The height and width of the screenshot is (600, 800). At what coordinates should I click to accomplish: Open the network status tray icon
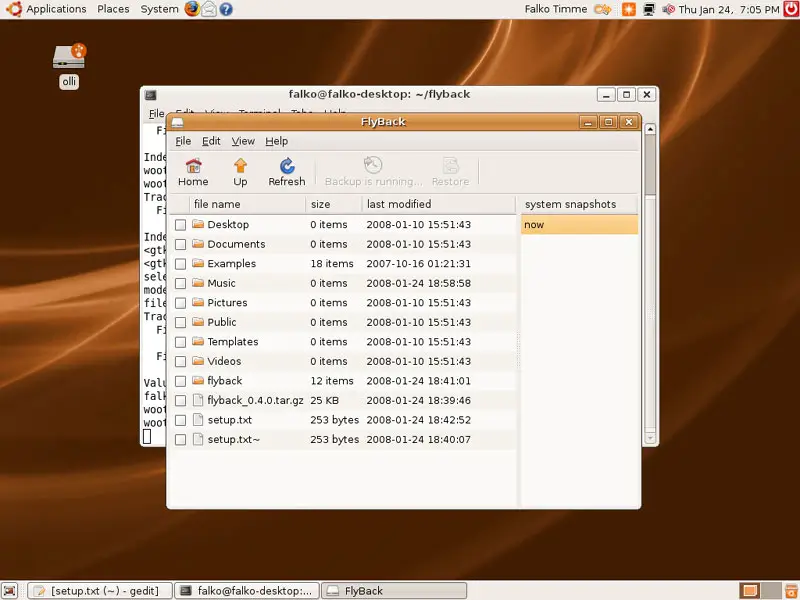coord(649,9)
